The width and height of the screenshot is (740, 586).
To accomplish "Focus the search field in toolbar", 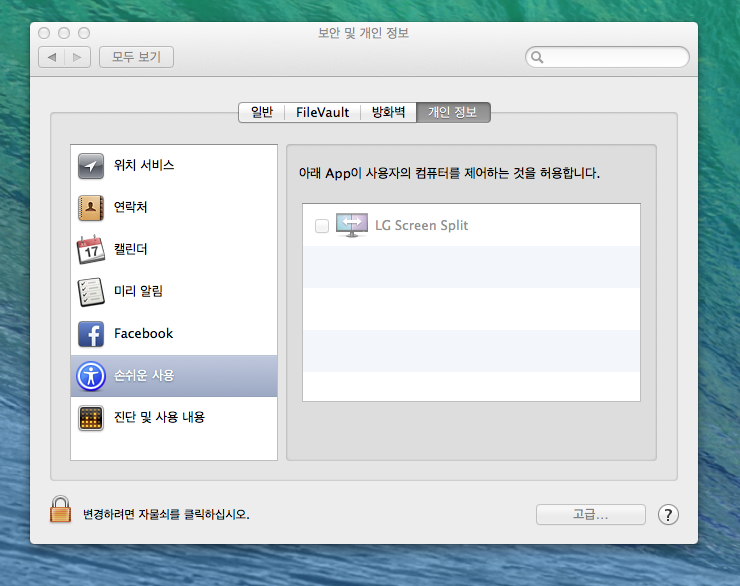I will [x=607, y=57].
